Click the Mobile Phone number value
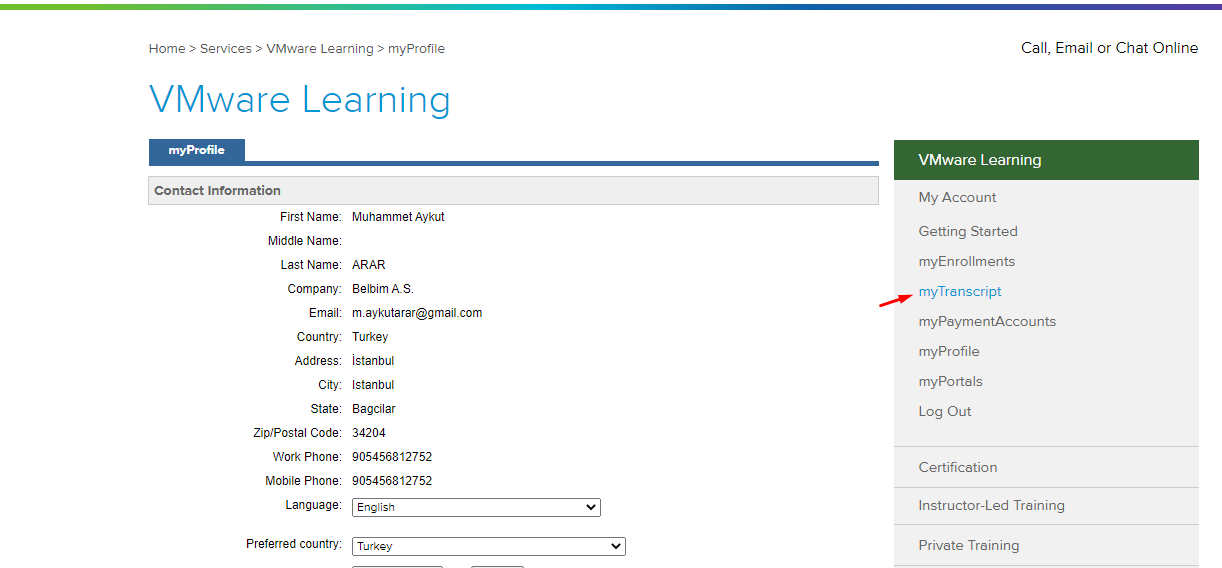This screenshot has width=1222, height=568. (392, 481)
